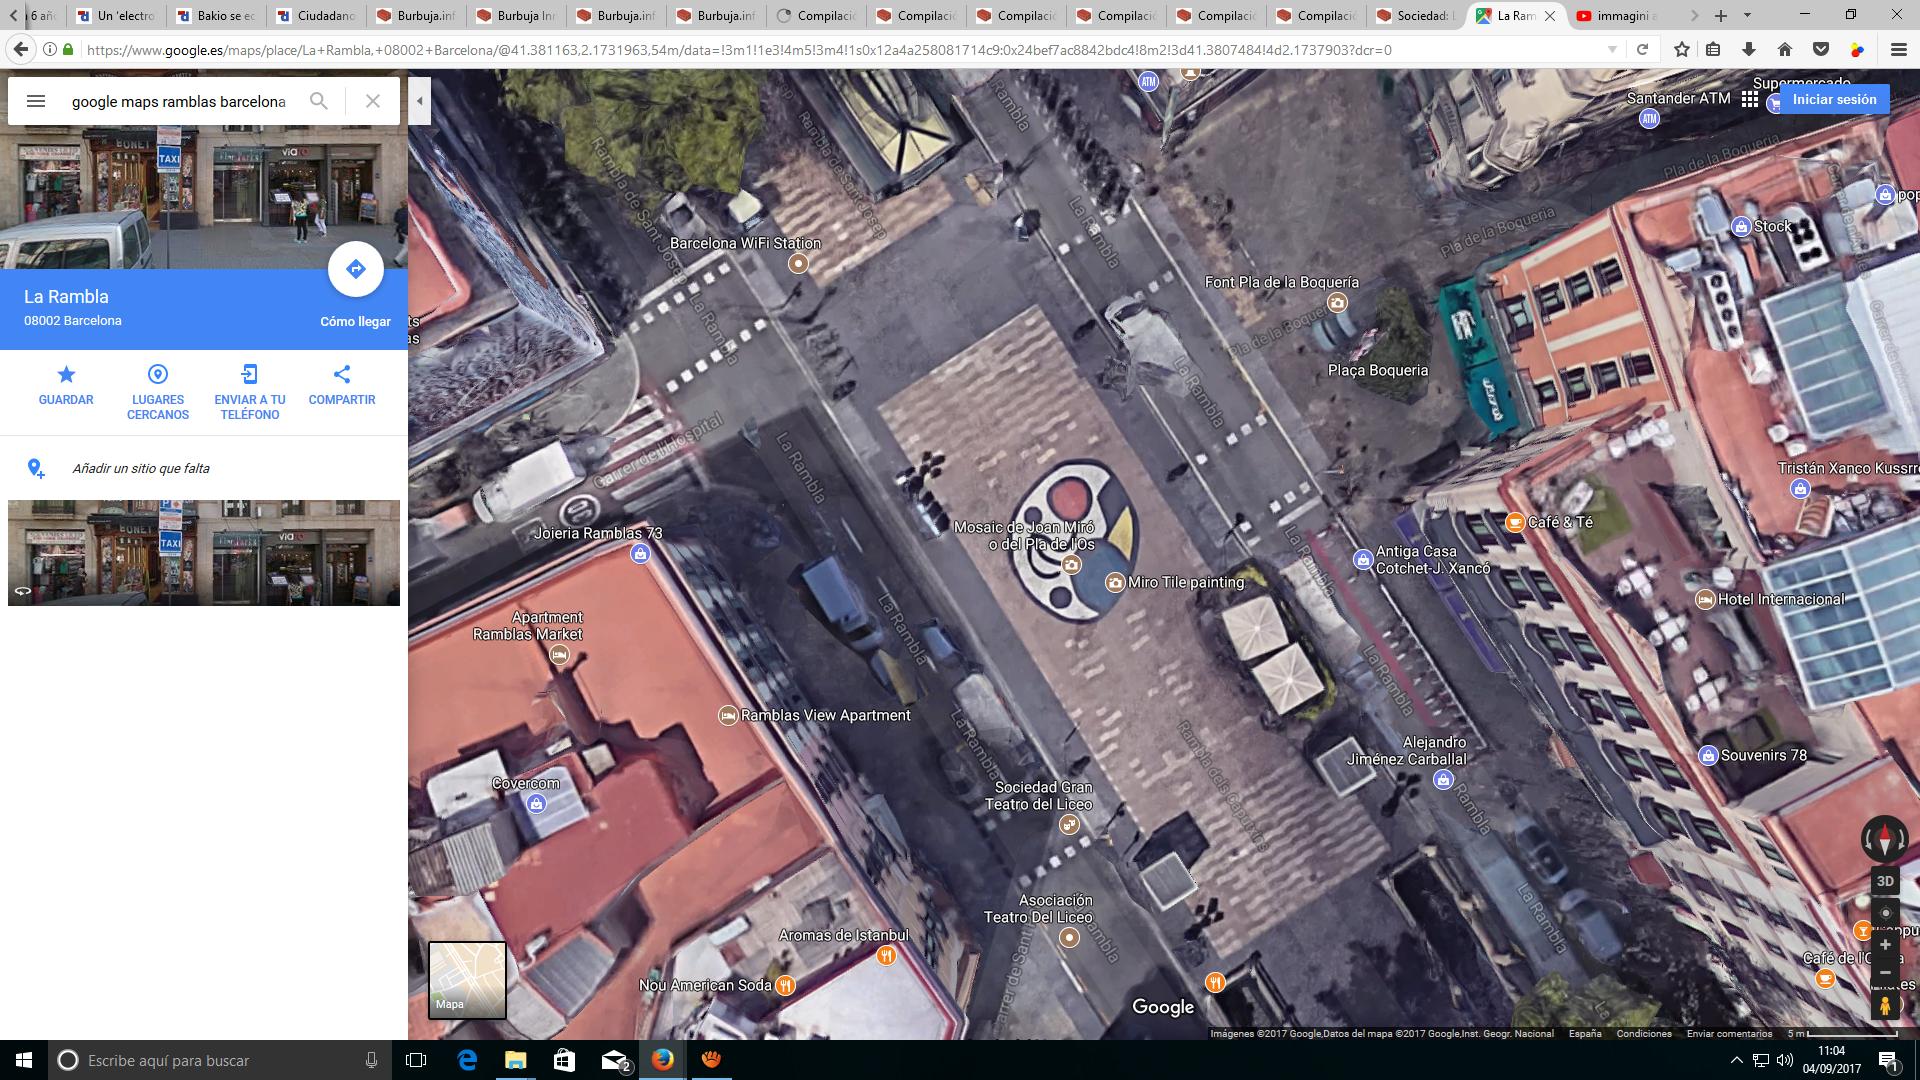
Task: Go to browser home page
Action: click(x=1785, y=50)
